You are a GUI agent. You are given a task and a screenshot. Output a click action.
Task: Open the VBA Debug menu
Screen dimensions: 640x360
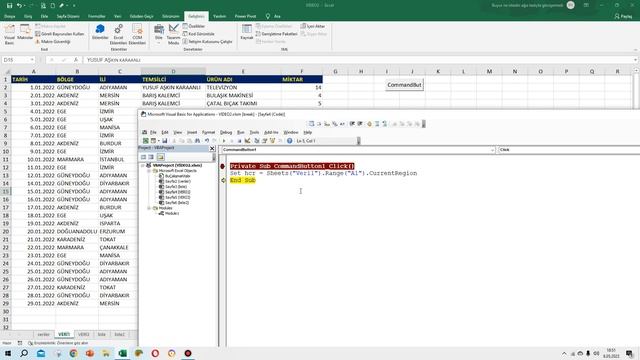(x=226, y=132)
